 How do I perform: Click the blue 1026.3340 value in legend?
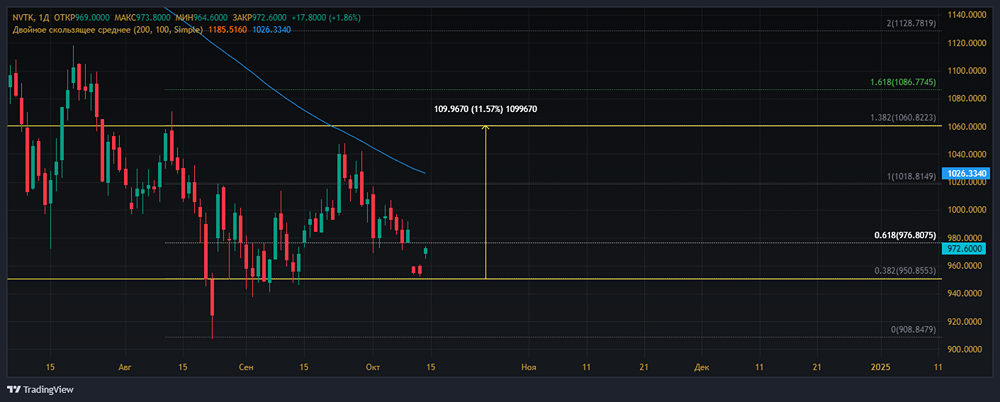click(272, 29)
